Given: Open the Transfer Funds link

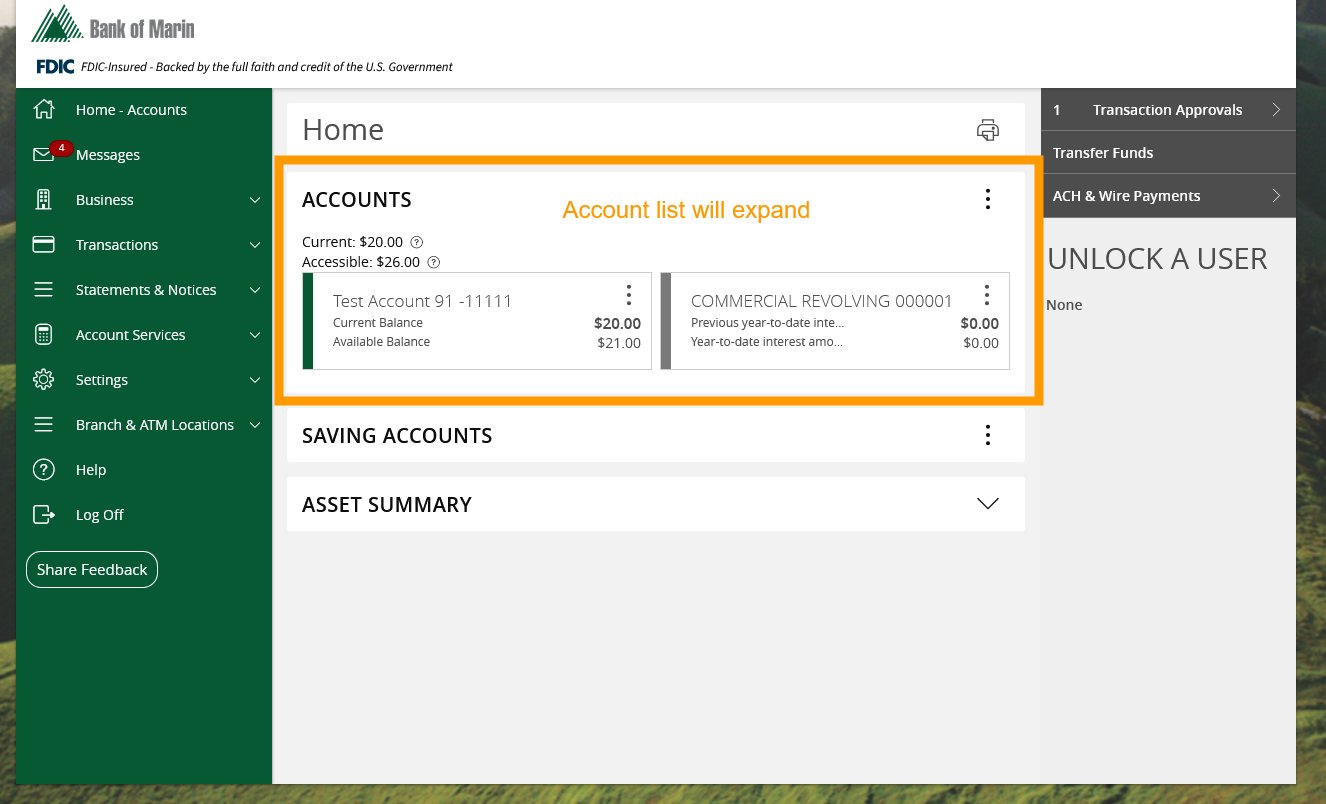Looking at the screenshot, I should point(1103,152).
